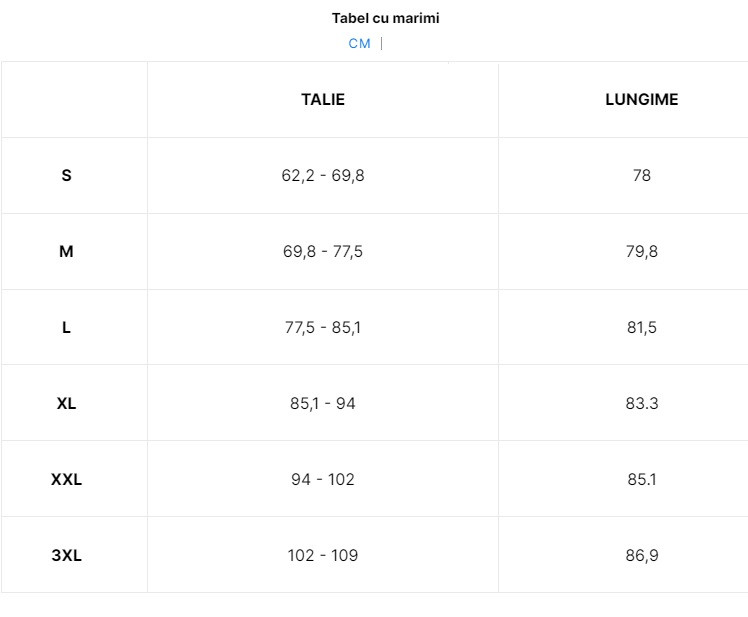
Task: Select waist value 62,2 - 69,8
Action: (323, 175)
